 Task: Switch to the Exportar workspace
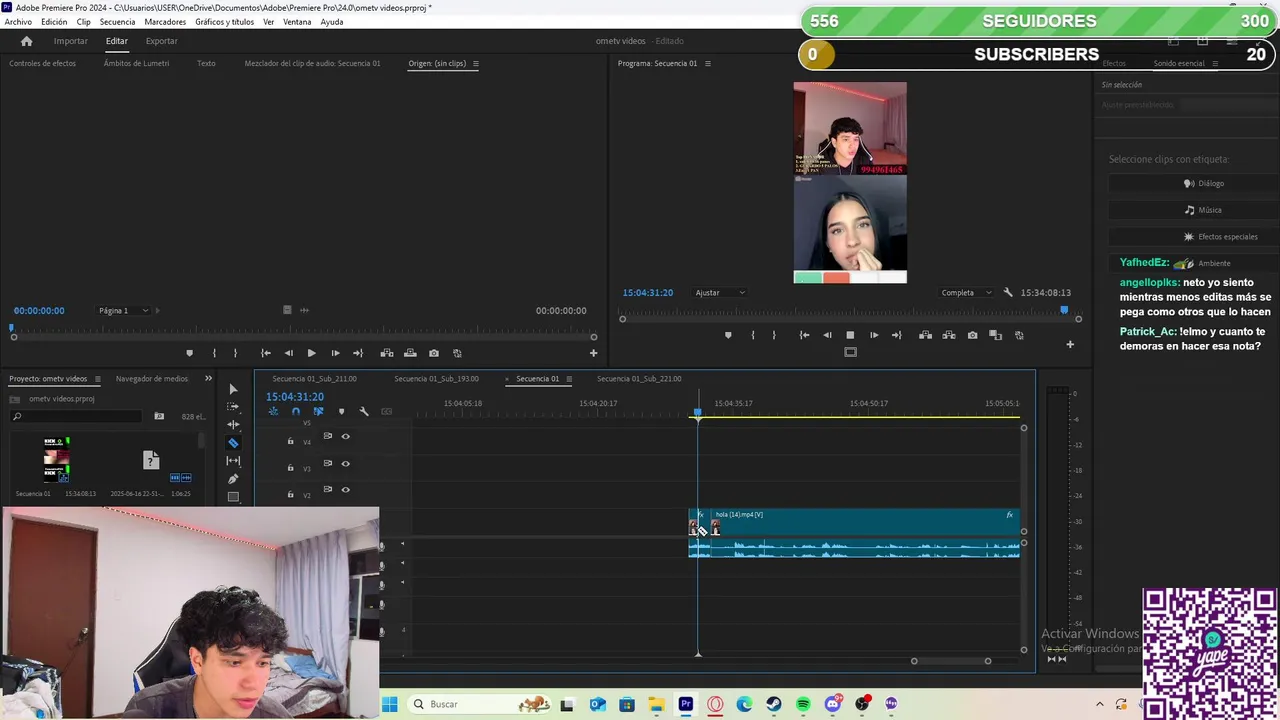pos(161,41)
